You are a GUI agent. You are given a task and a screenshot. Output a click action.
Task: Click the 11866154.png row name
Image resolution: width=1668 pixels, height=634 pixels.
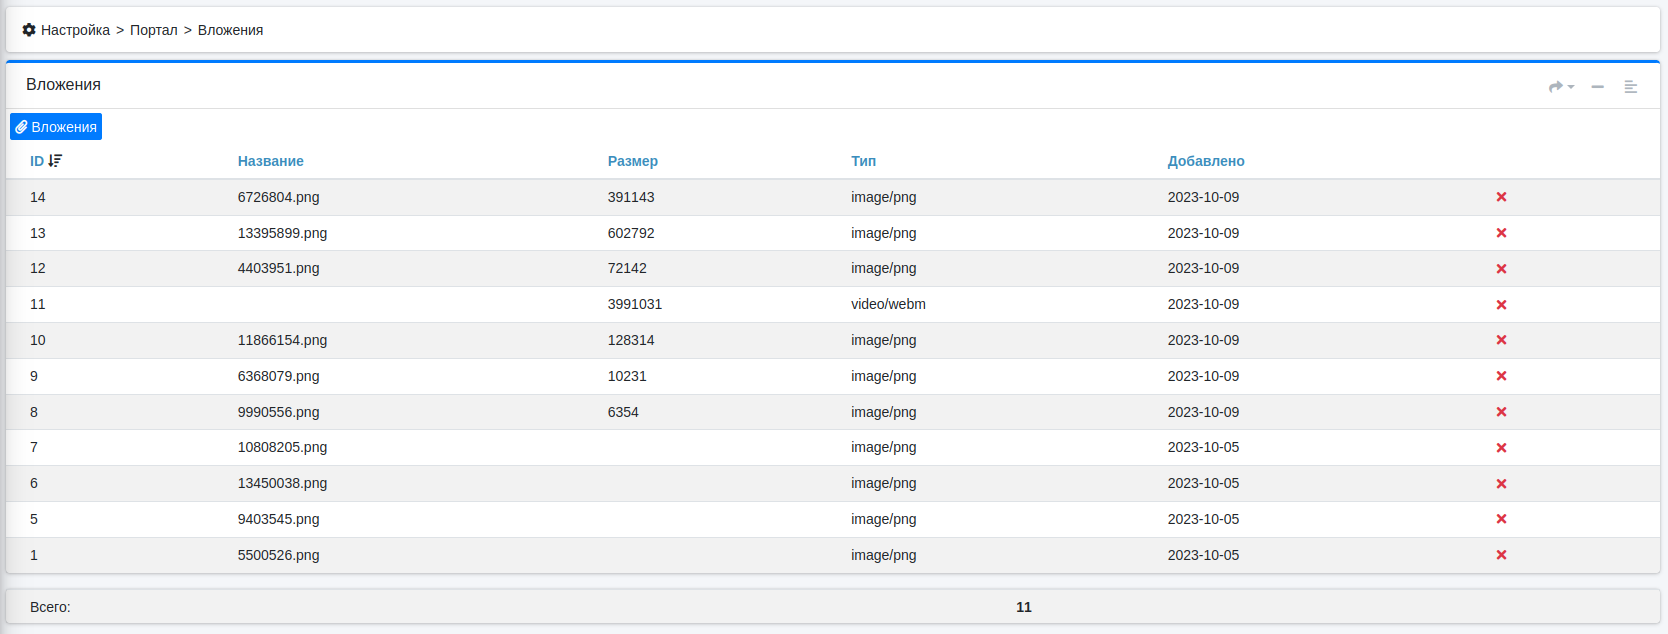click(x=282, y=340)
